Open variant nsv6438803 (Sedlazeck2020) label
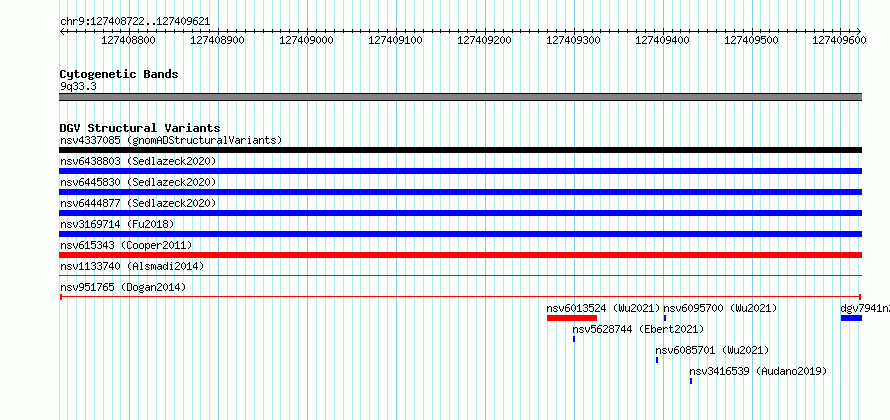890x420 pixels. coord(138,161)
